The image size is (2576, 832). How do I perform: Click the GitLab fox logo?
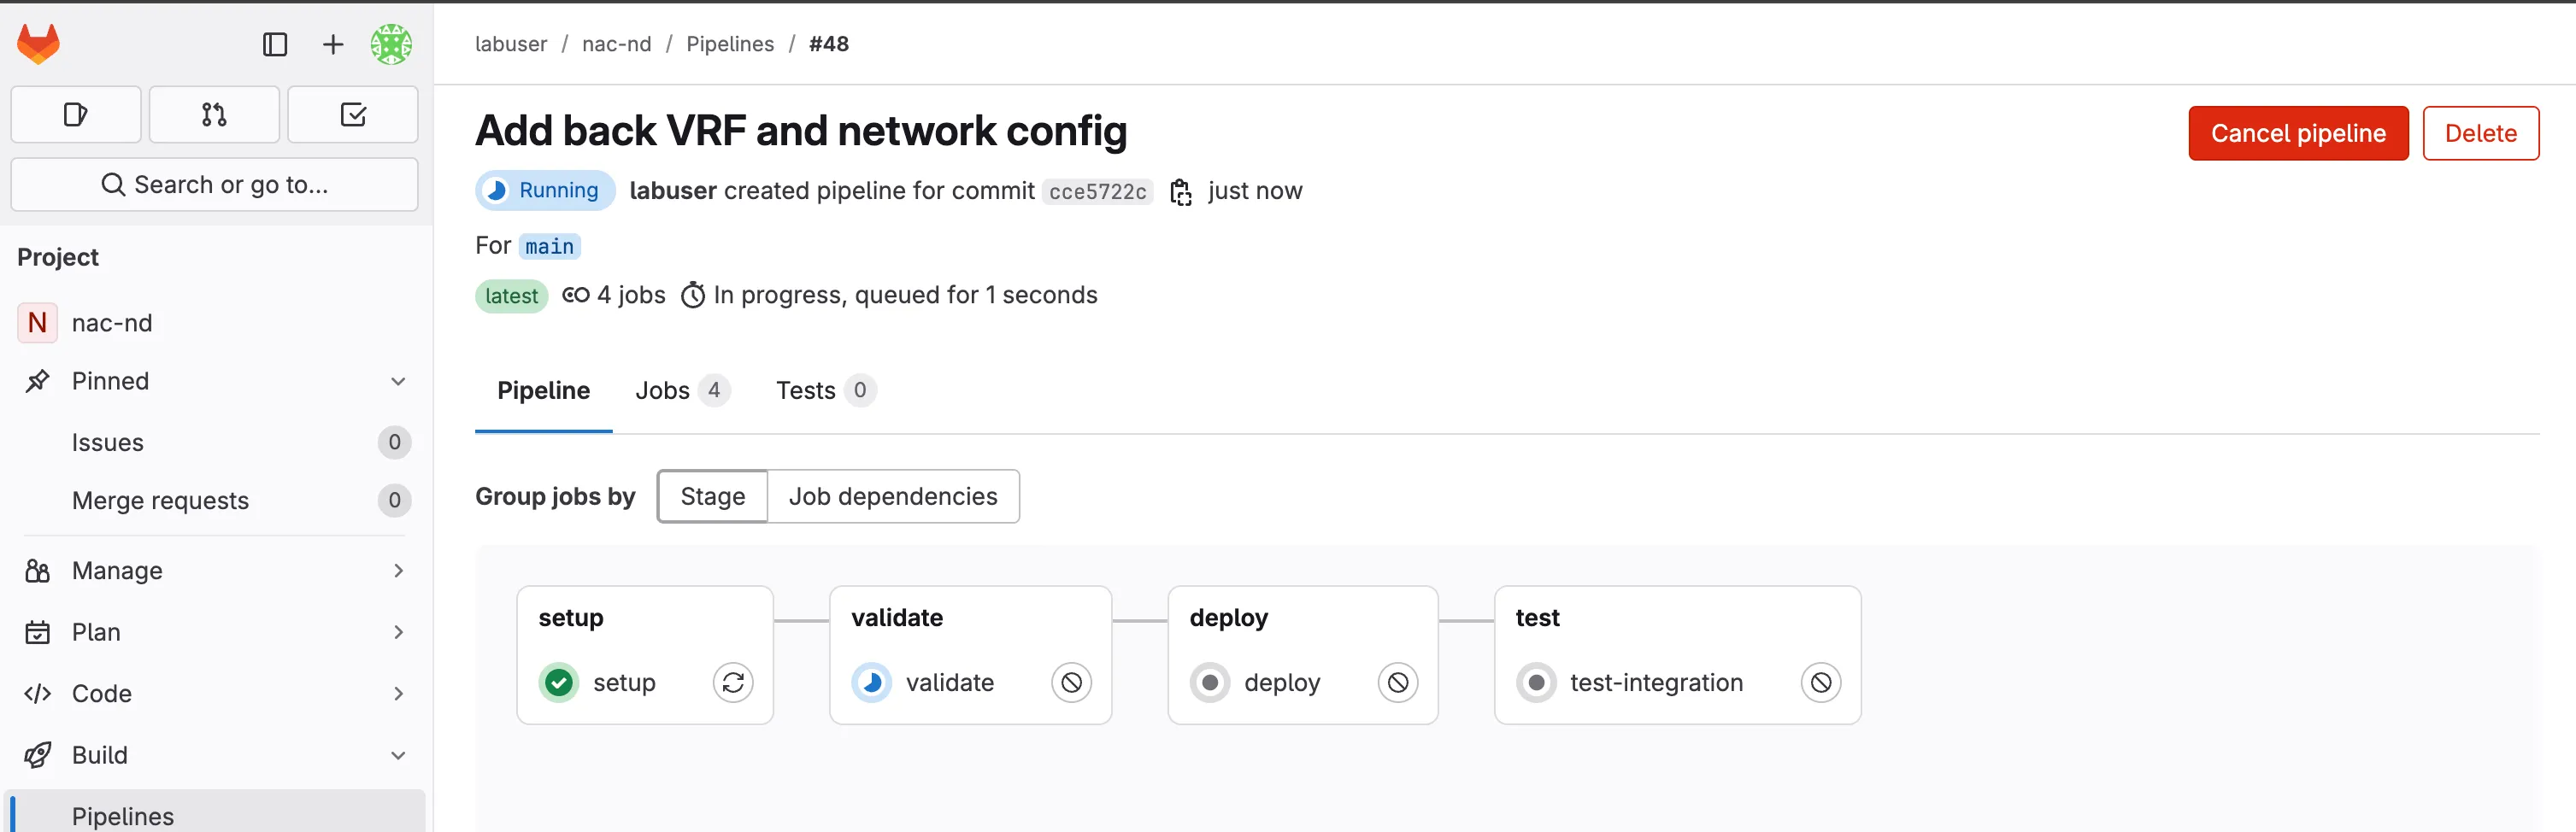click(x=39, y=44)
